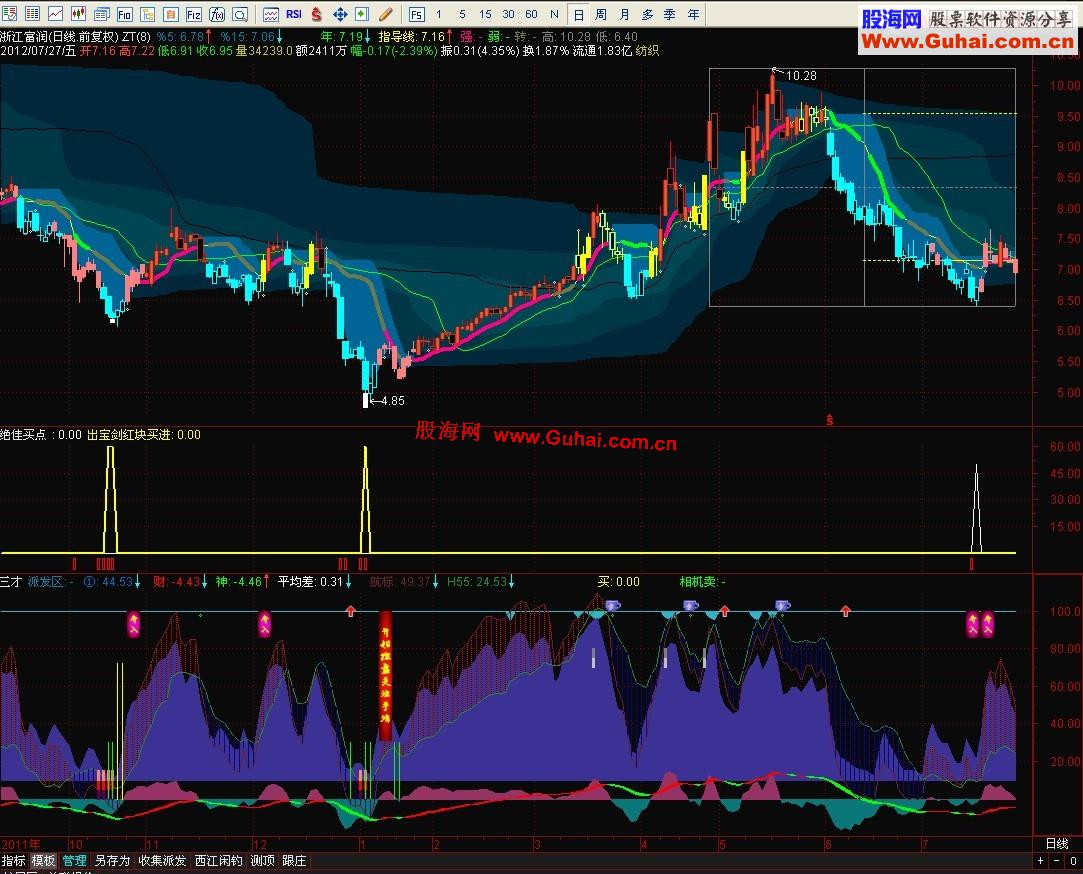Switch to yearly 年 period
This screenshot has width=1083, height=874.
click(693, 14)
